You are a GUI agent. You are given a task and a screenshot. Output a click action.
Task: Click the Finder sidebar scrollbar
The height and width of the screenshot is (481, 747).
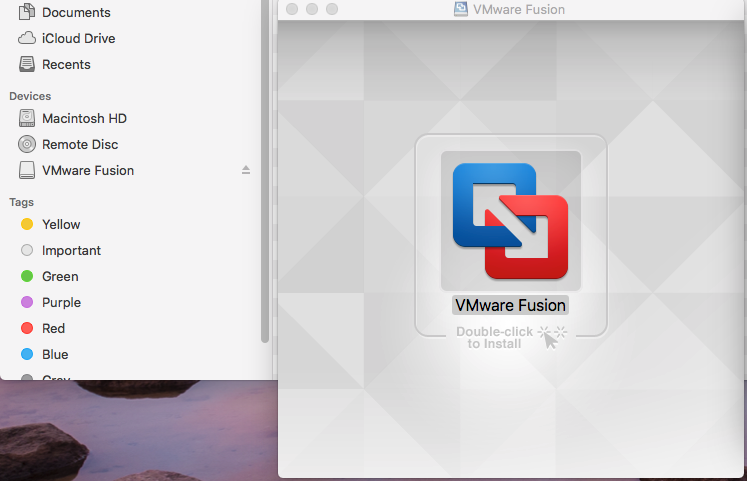pos(265,171)
